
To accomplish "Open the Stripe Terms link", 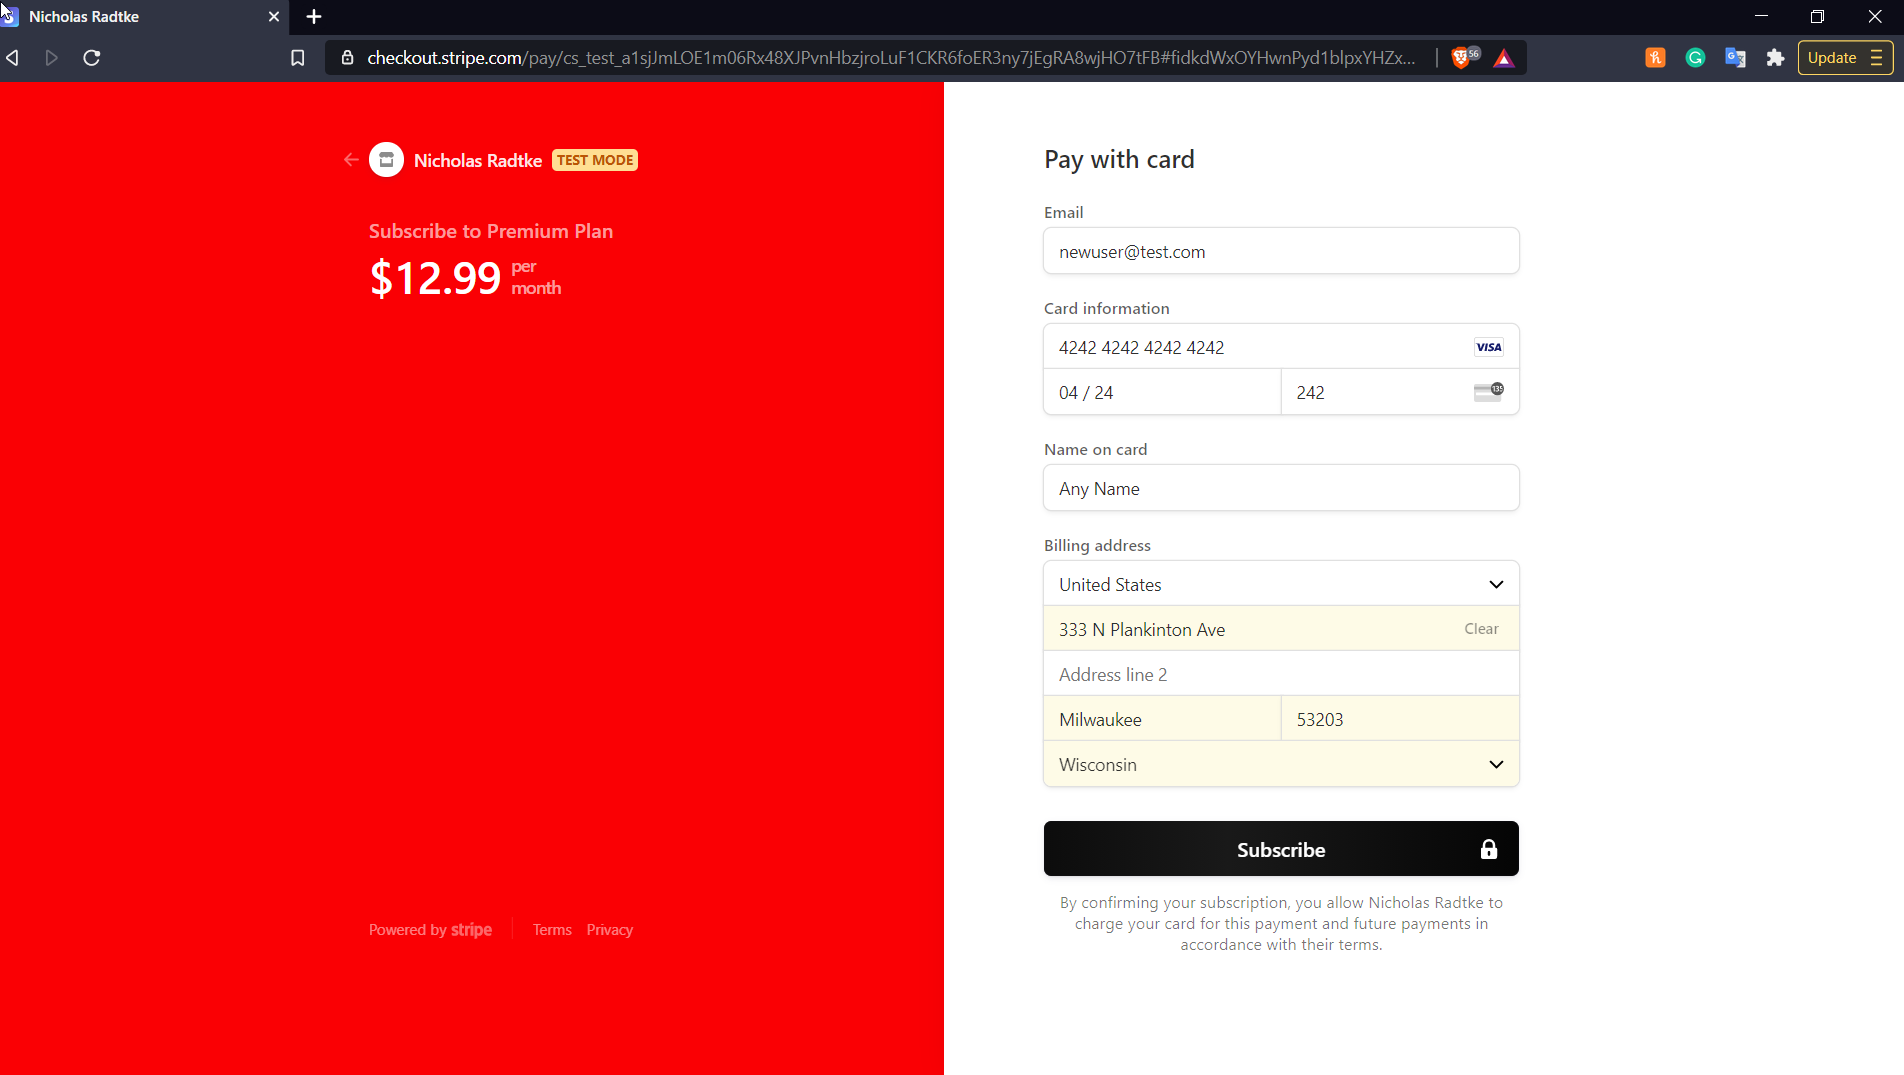I will [551, 929].
